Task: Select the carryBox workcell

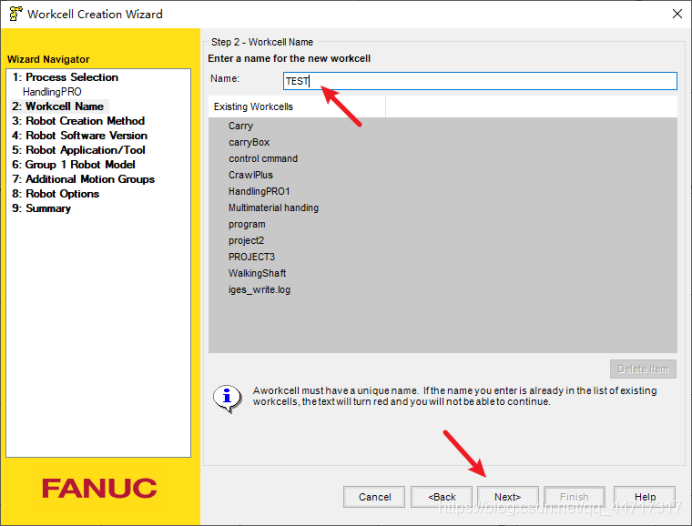Action: coord(249,142)
